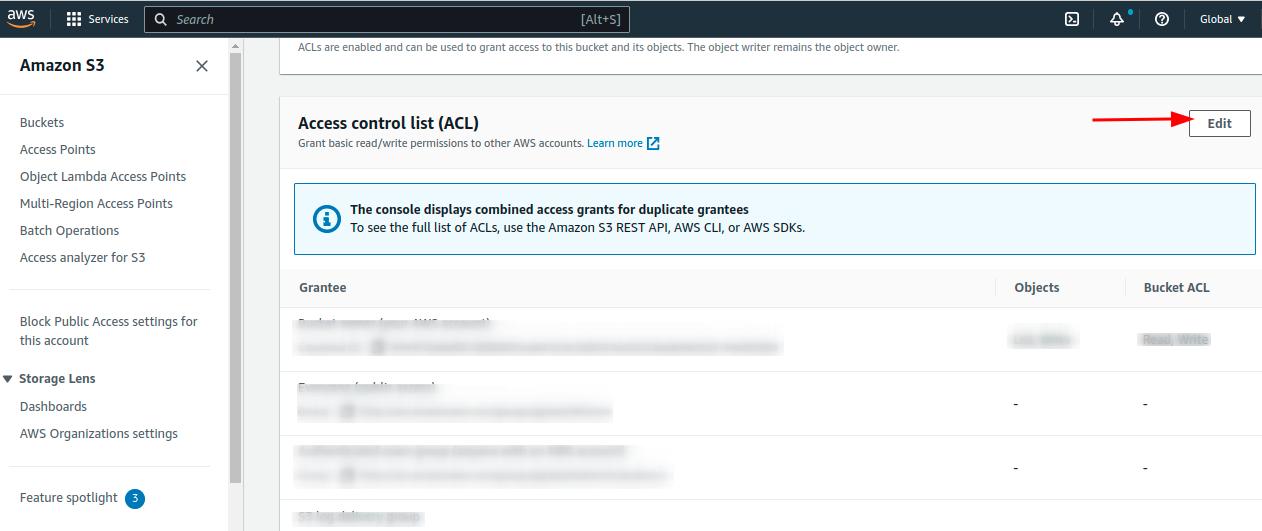Screen dimensions: 1262x531
Task: Open Multi-Region Access Points
Action: pyautogui.click(x=96, y=203)
